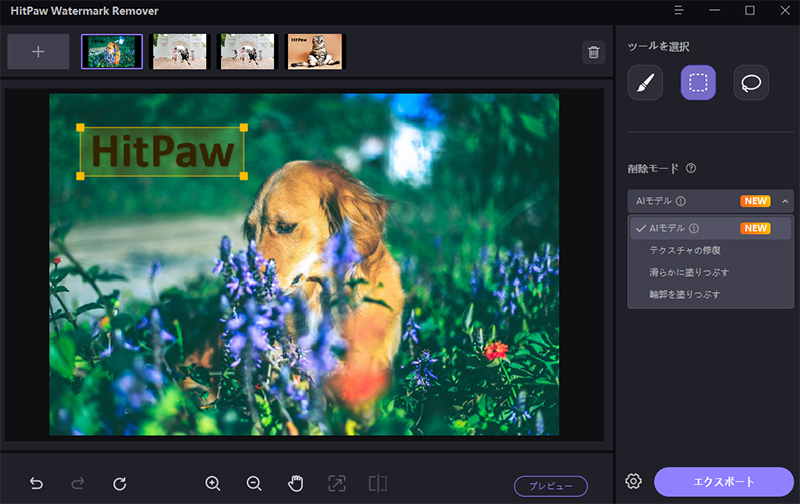The image size is (800, 504).
Task: Open settings via the gear icon
Action: [633, 481]
